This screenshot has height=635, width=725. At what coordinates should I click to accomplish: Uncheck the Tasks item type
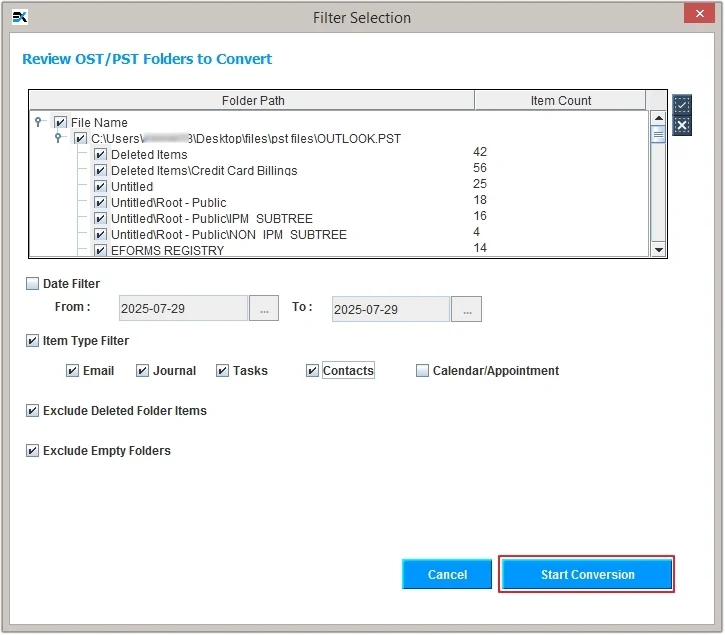pos(222,370)
